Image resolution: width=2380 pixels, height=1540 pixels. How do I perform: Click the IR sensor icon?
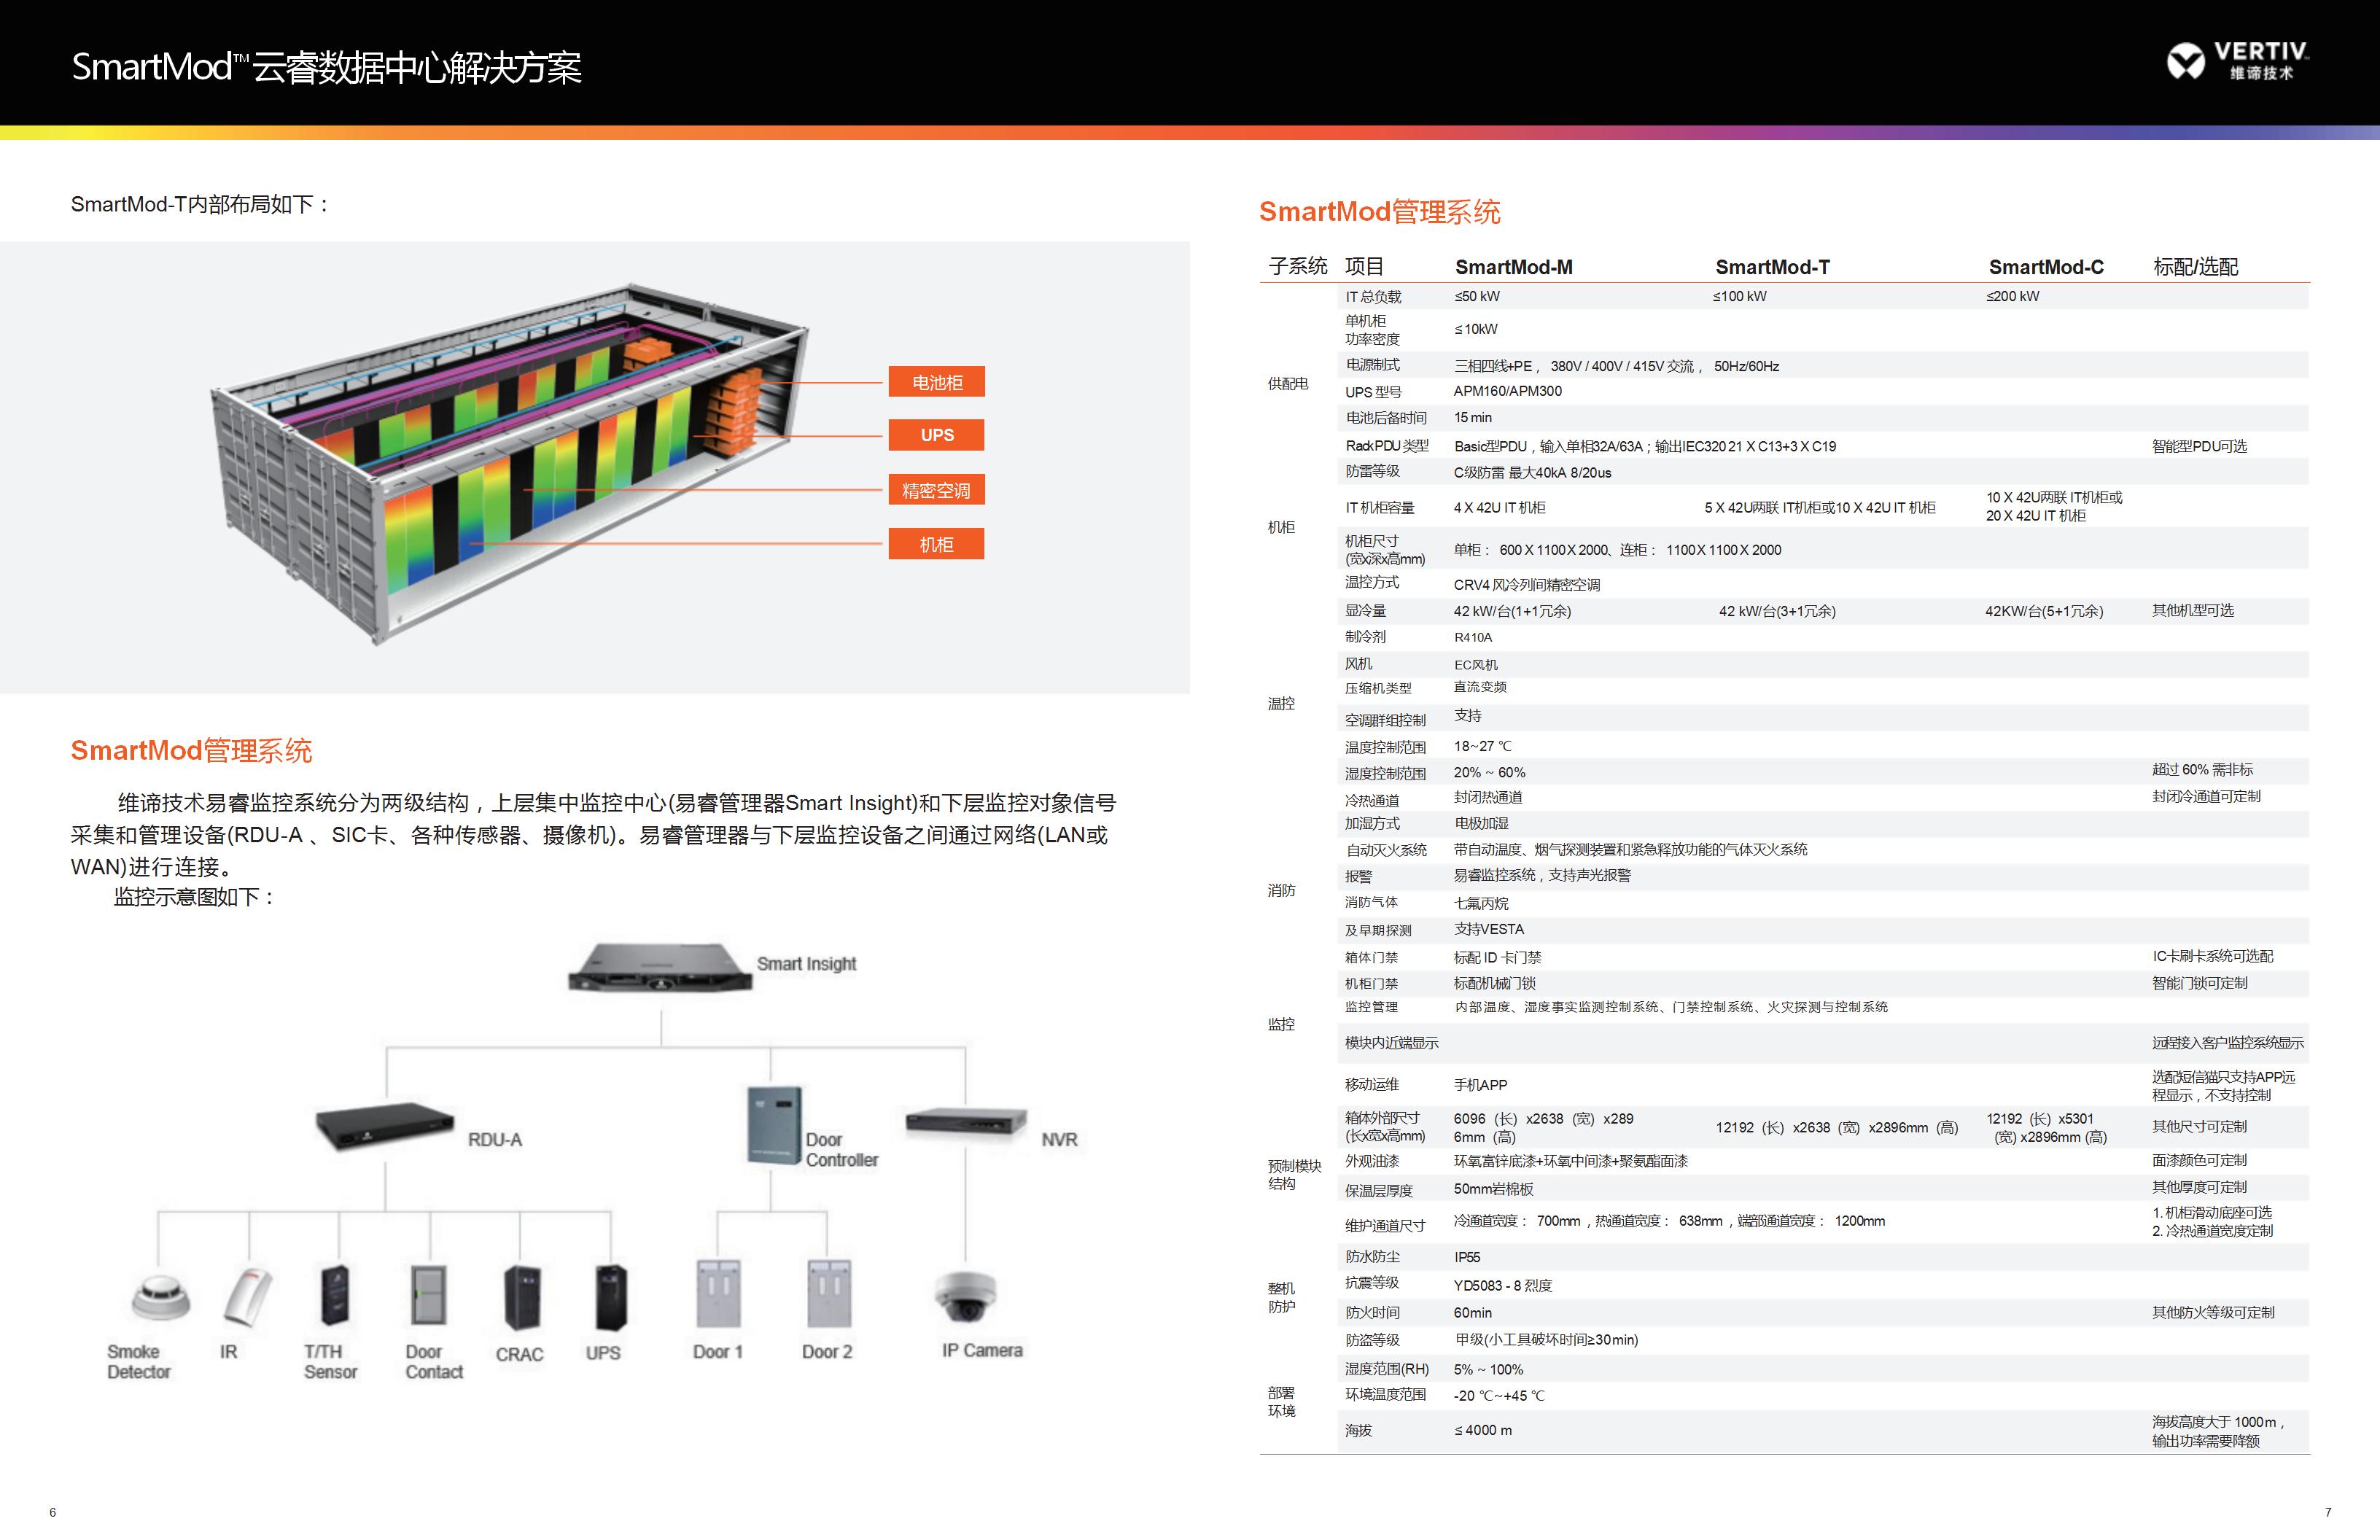point(248,1298)
